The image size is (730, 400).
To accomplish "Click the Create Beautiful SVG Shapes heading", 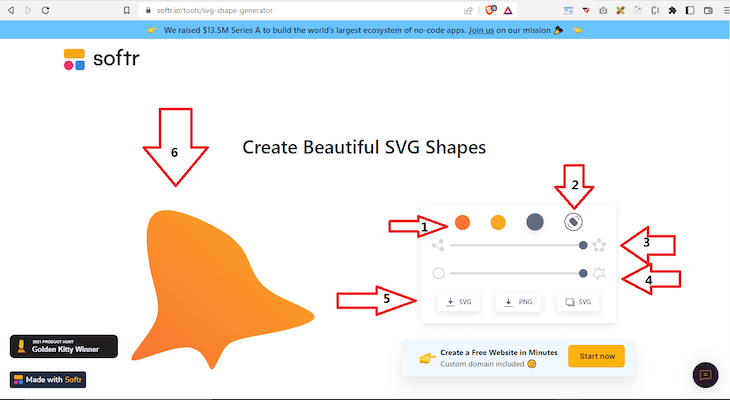I will click(x=364, y=148).
